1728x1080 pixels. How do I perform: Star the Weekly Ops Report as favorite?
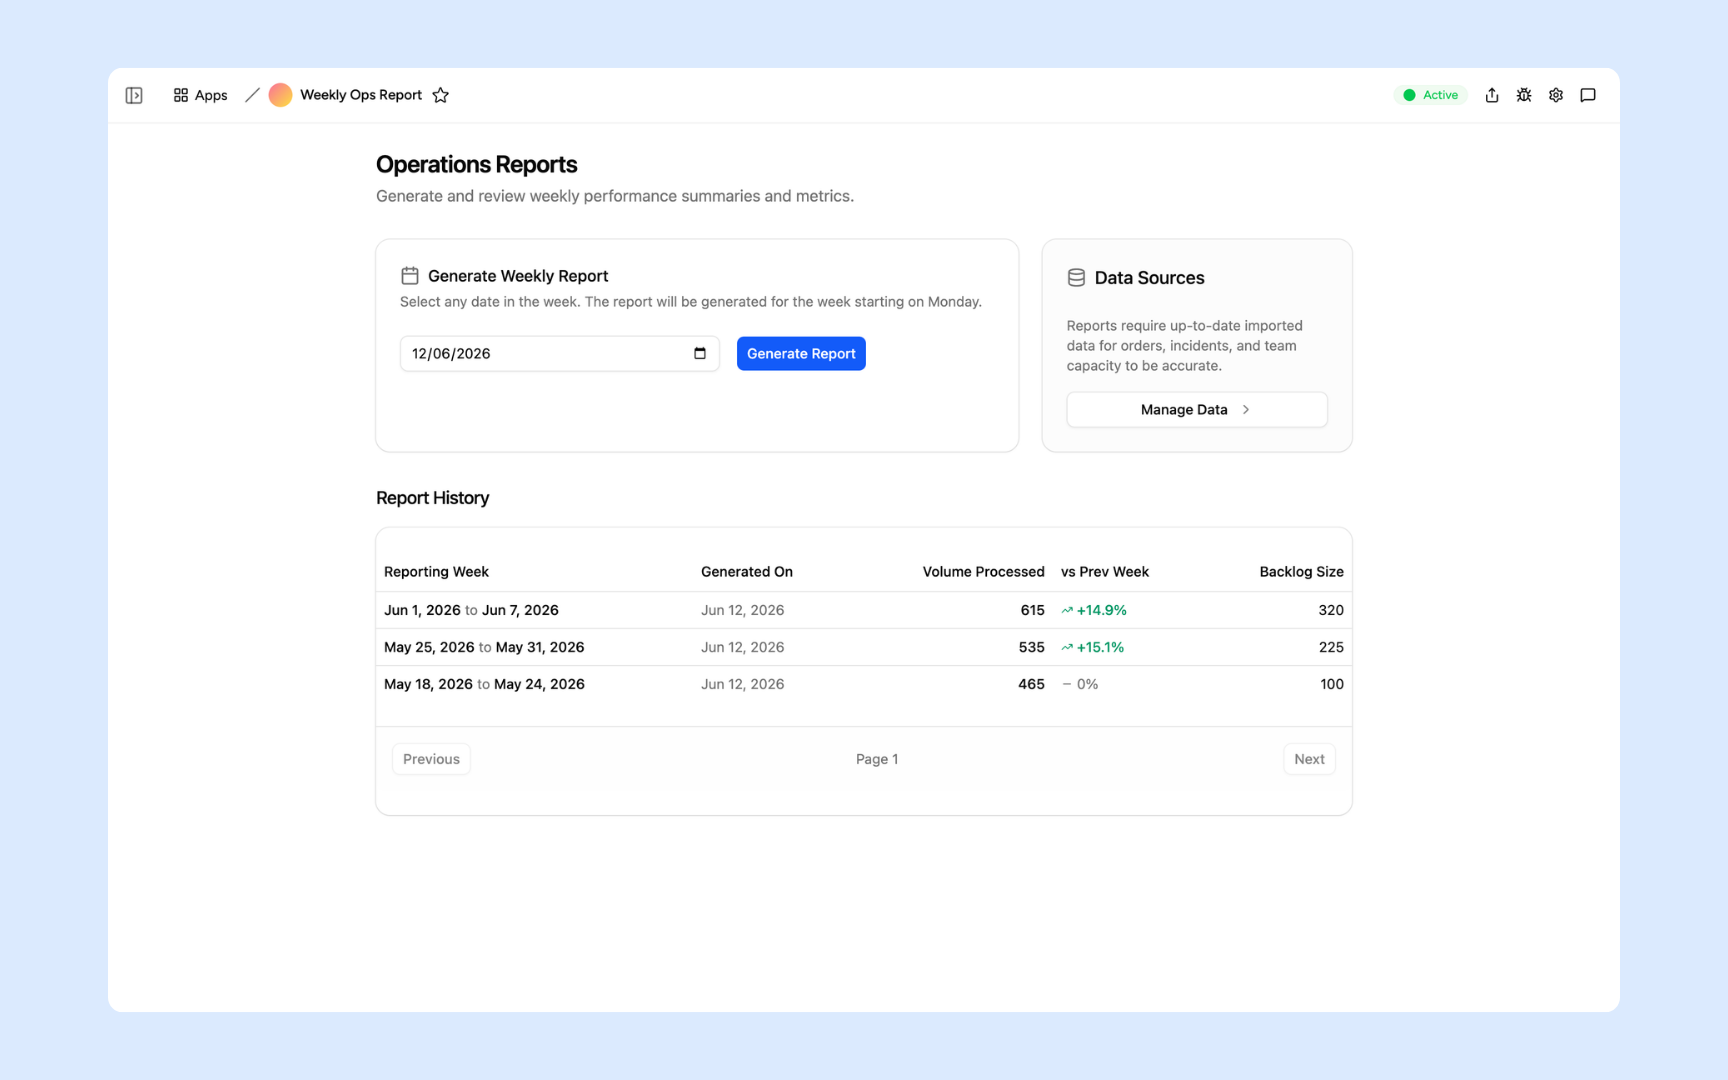click(441, 95)
